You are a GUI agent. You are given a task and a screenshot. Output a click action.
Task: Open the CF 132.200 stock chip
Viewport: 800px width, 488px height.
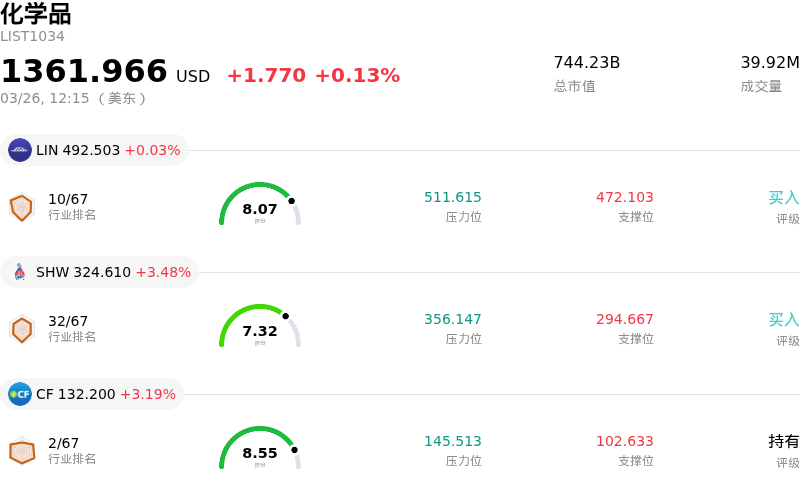[x=93, y=394]
